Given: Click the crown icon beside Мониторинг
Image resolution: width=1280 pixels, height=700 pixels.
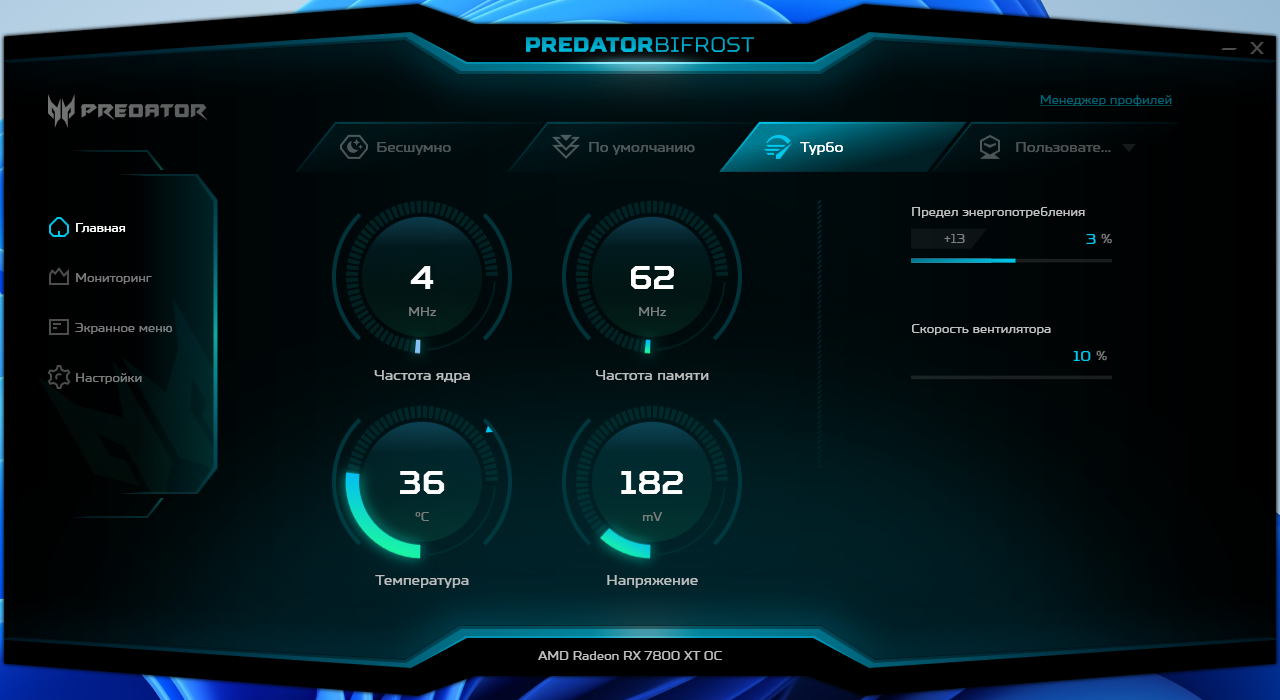Looking at the screenshot, I should (59, 277).
